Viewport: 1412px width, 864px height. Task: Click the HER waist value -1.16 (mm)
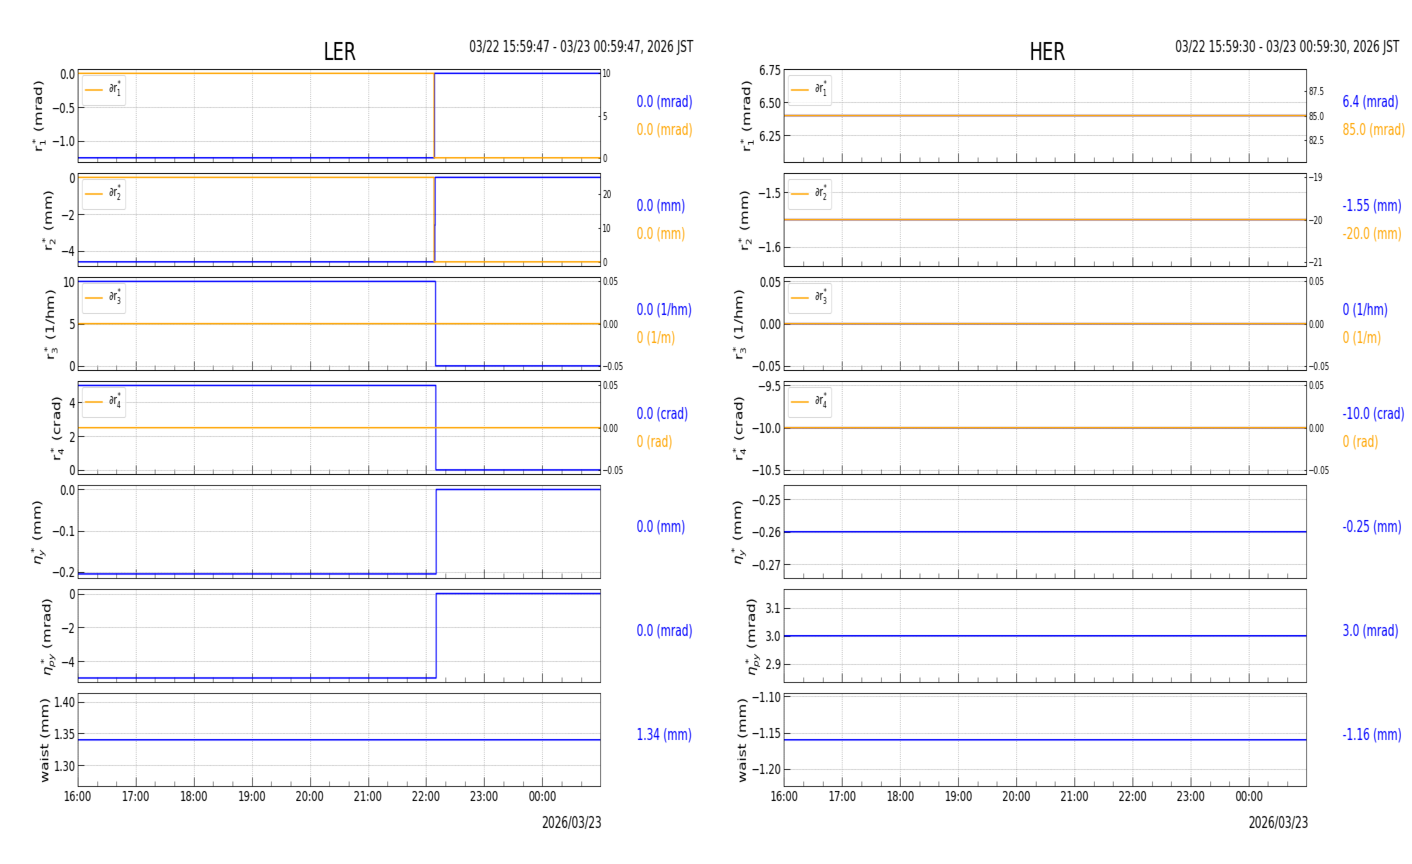[1371, 735]
